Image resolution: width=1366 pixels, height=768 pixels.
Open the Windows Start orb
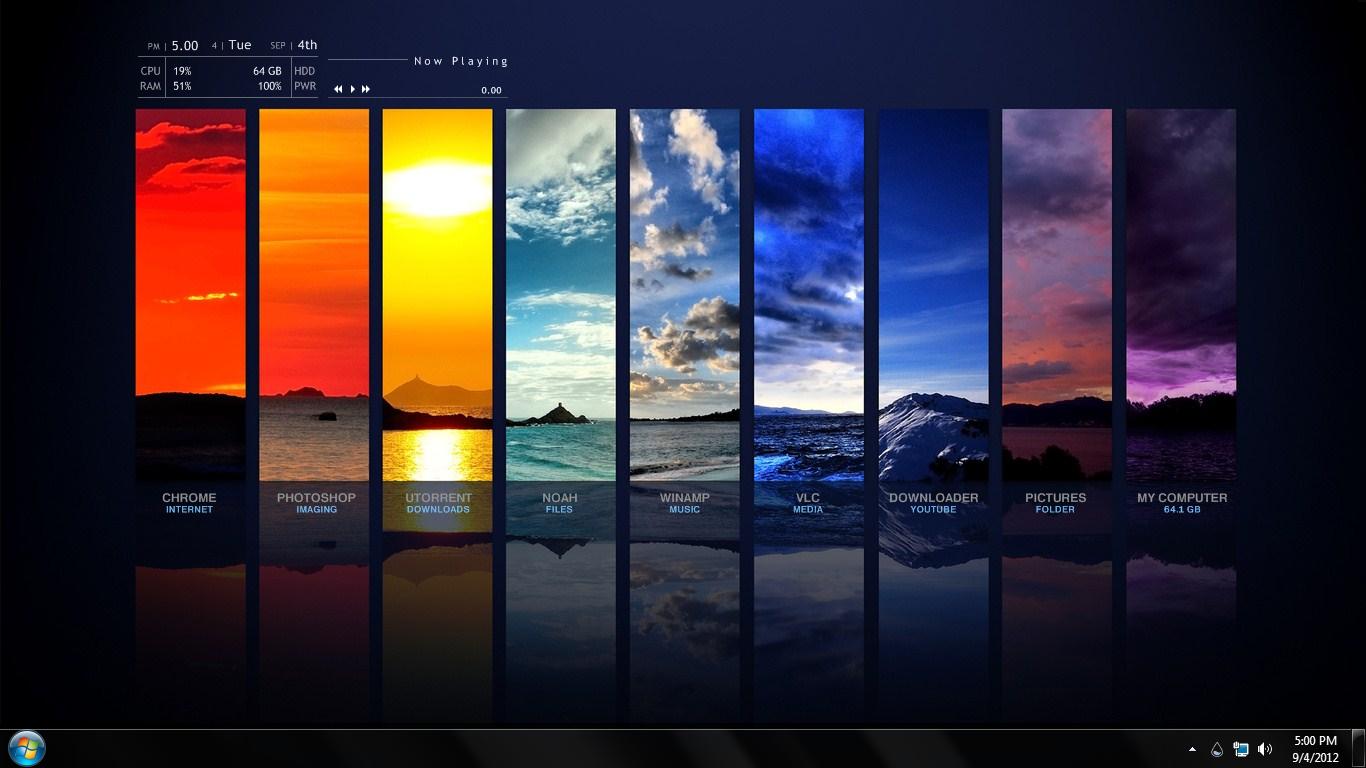(27, 748)
